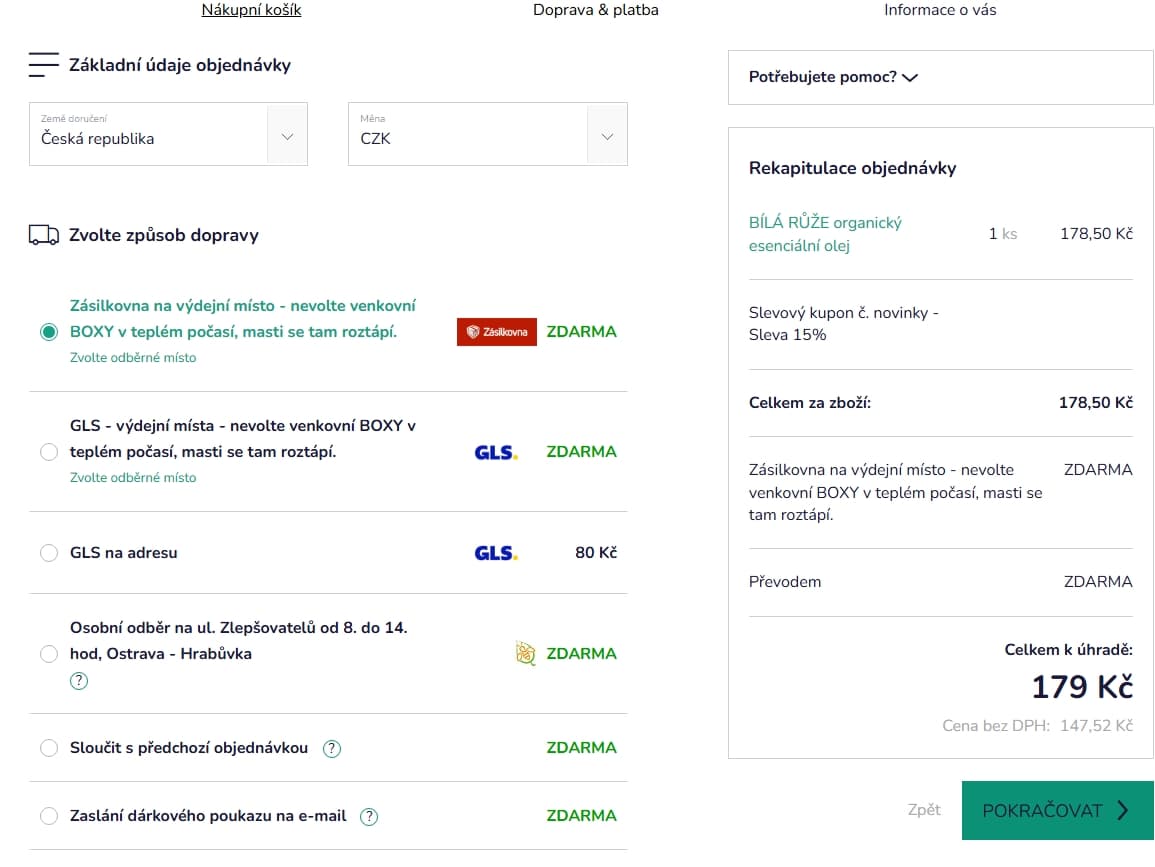Select Sloučit s předchozí objednávkou option
The height and width of the screenshot is (867, 1155).
pyautogui.click(x=49, y=748)
